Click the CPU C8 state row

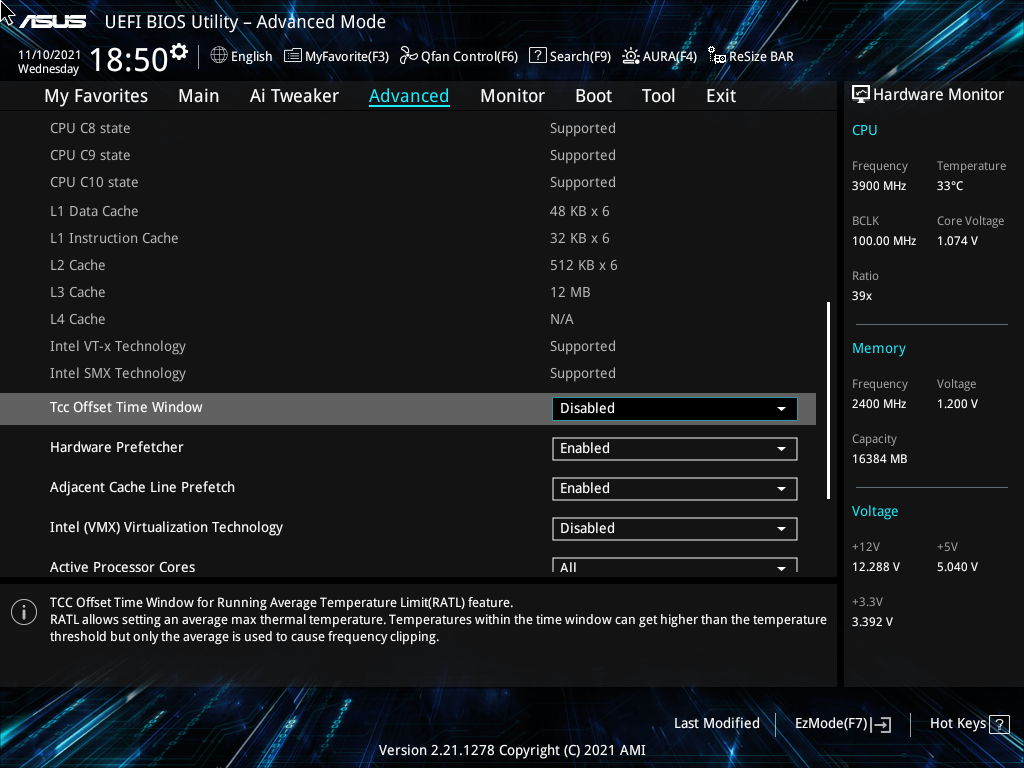[408, 129]
